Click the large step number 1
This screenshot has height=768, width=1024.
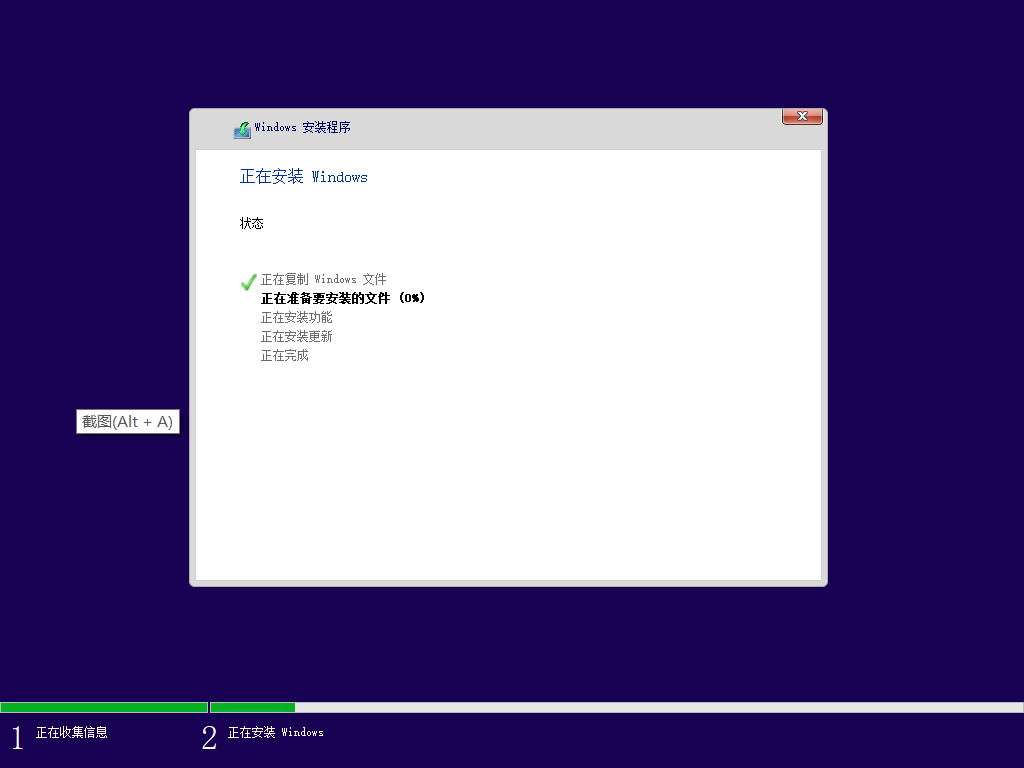coord(17,738)
